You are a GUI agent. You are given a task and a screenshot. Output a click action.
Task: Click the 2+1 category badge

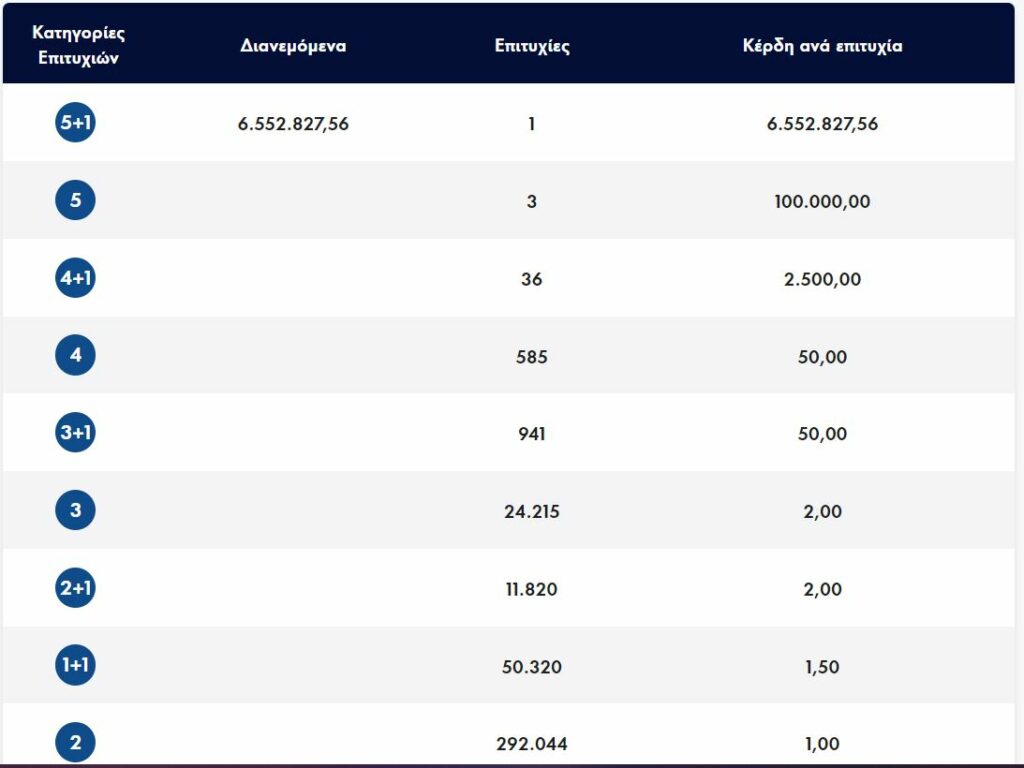(75, 588)
